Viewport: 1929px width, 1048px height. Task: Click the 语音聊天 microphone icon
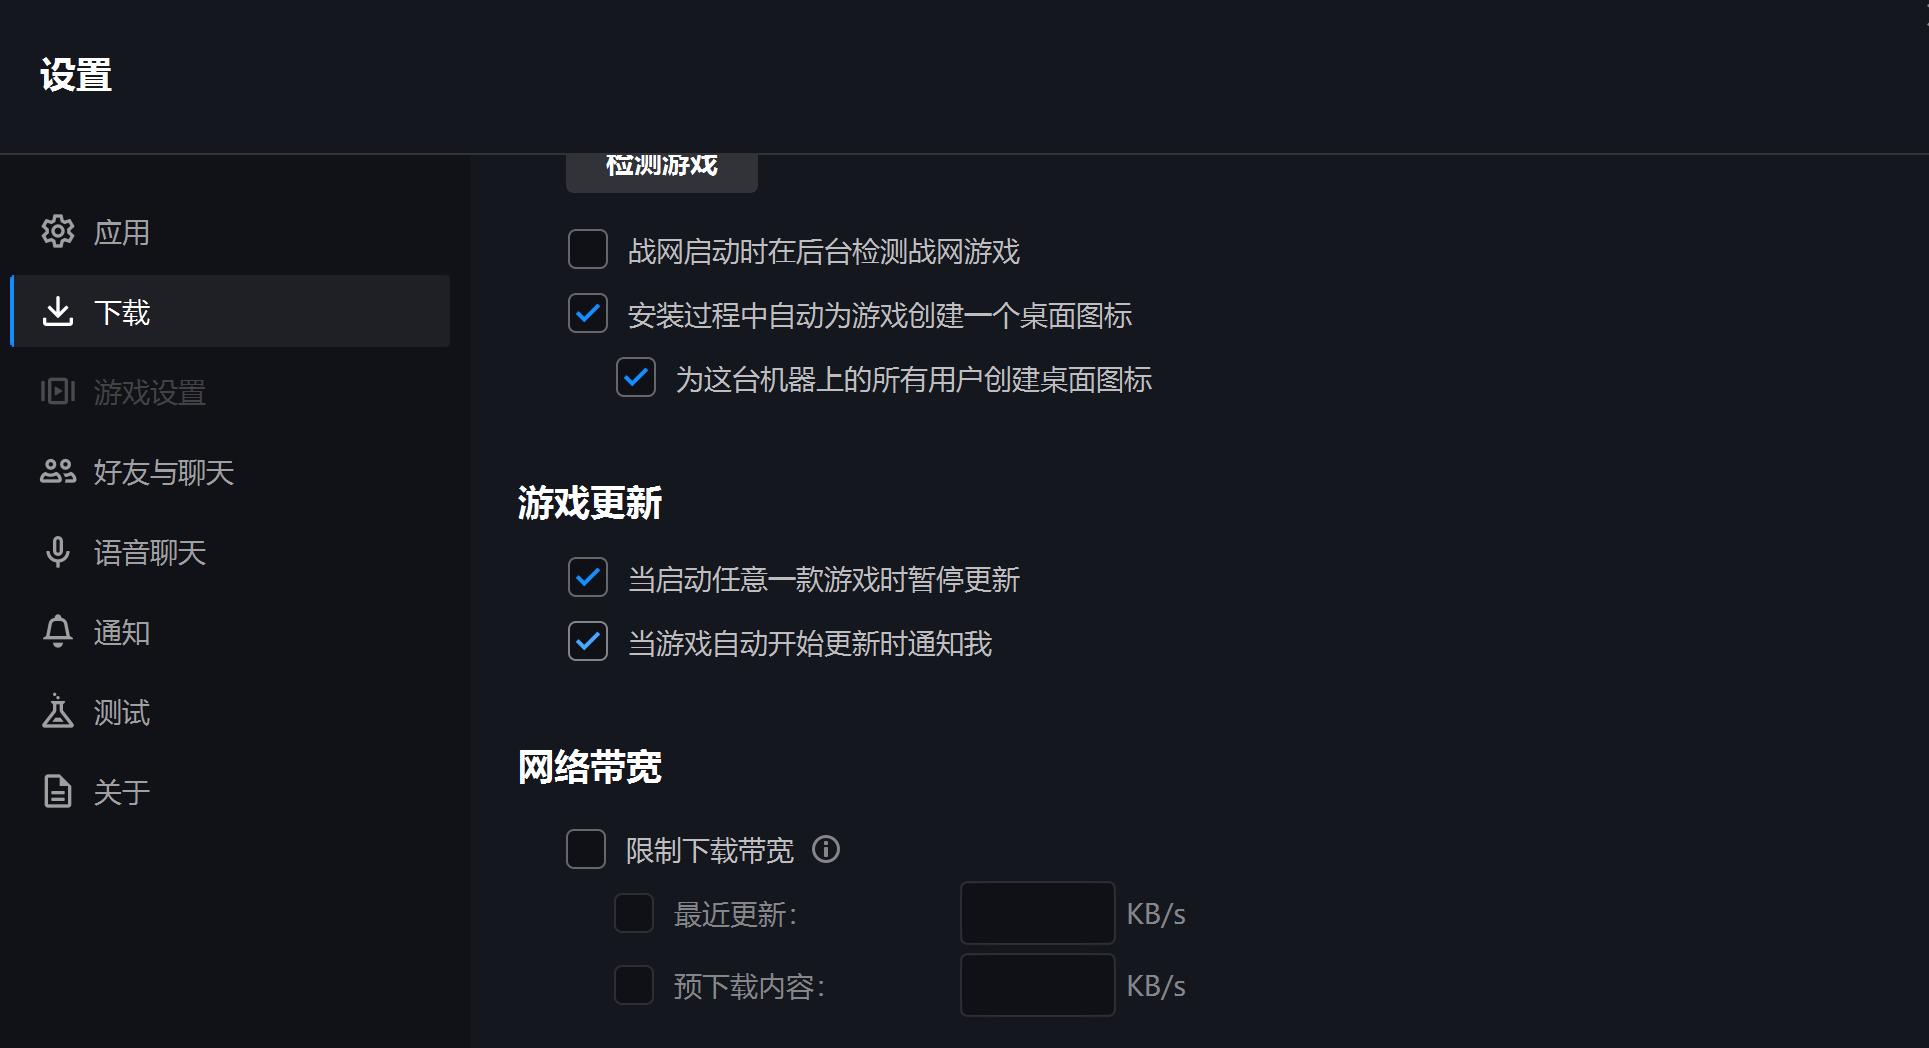pyautogui.click(x=58, y=551)
